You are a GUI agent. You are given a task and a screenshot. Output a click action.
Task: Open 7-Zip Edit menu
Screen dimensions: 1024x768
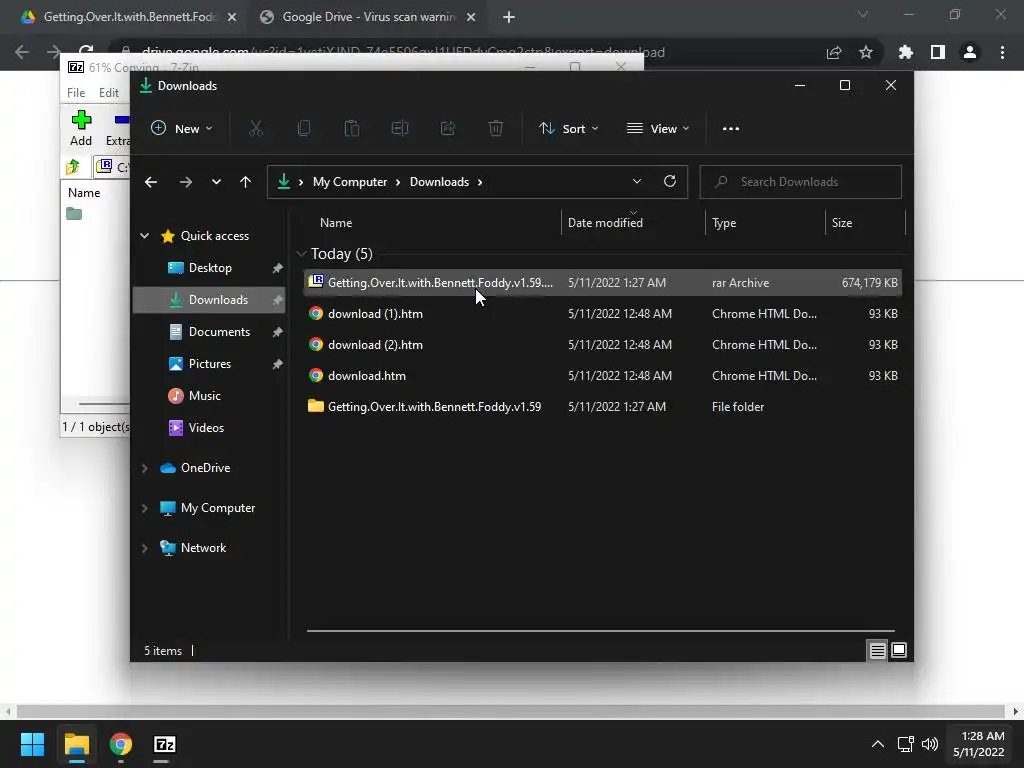pyautogui.click(x=108, y=93)
